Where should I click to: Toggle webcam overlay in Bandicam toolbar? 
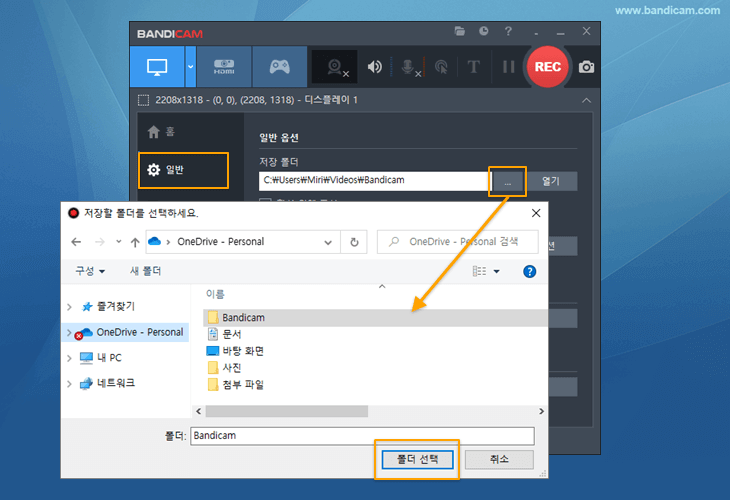[x=335, y=67]
